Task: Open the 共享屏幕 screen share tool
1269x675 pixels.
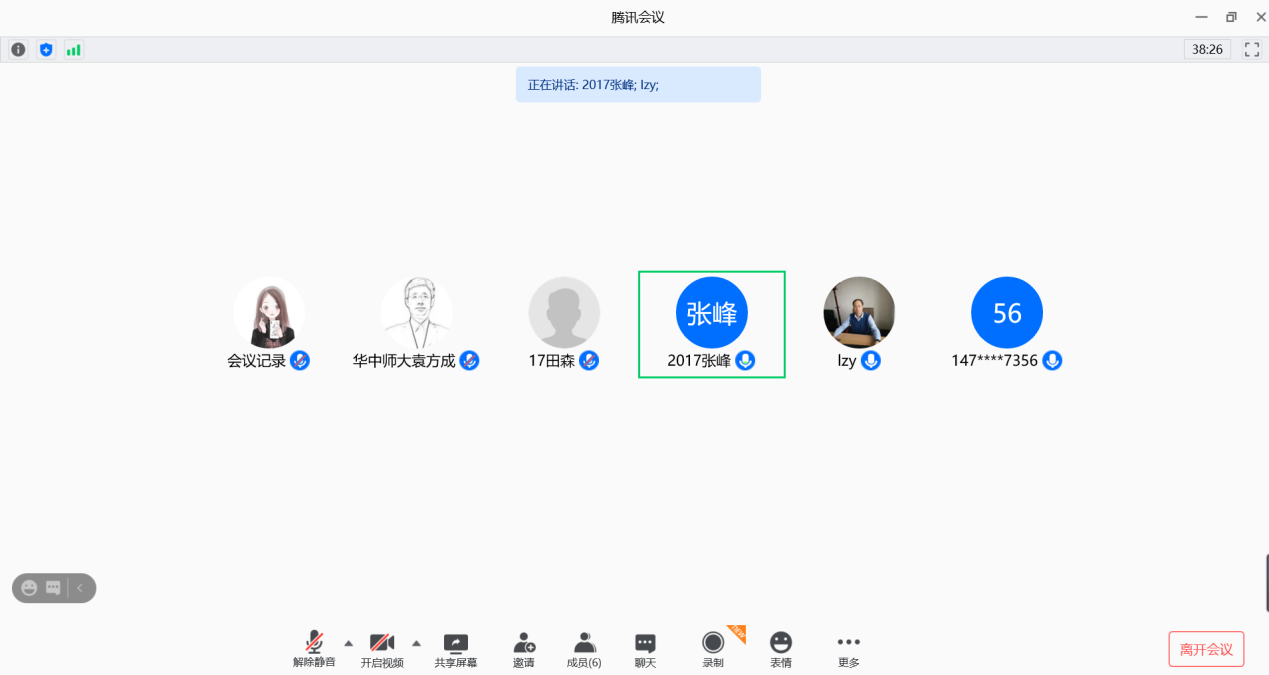Action: (455, 649)
